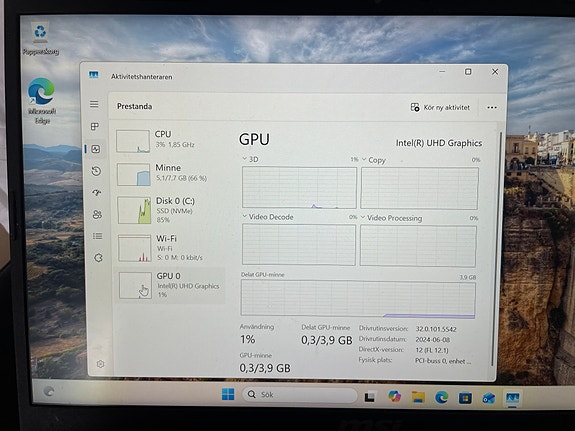This screenshot has height=431, width=575.
Task: Click the Sök taskbar search field
Action: click(300, 394)
